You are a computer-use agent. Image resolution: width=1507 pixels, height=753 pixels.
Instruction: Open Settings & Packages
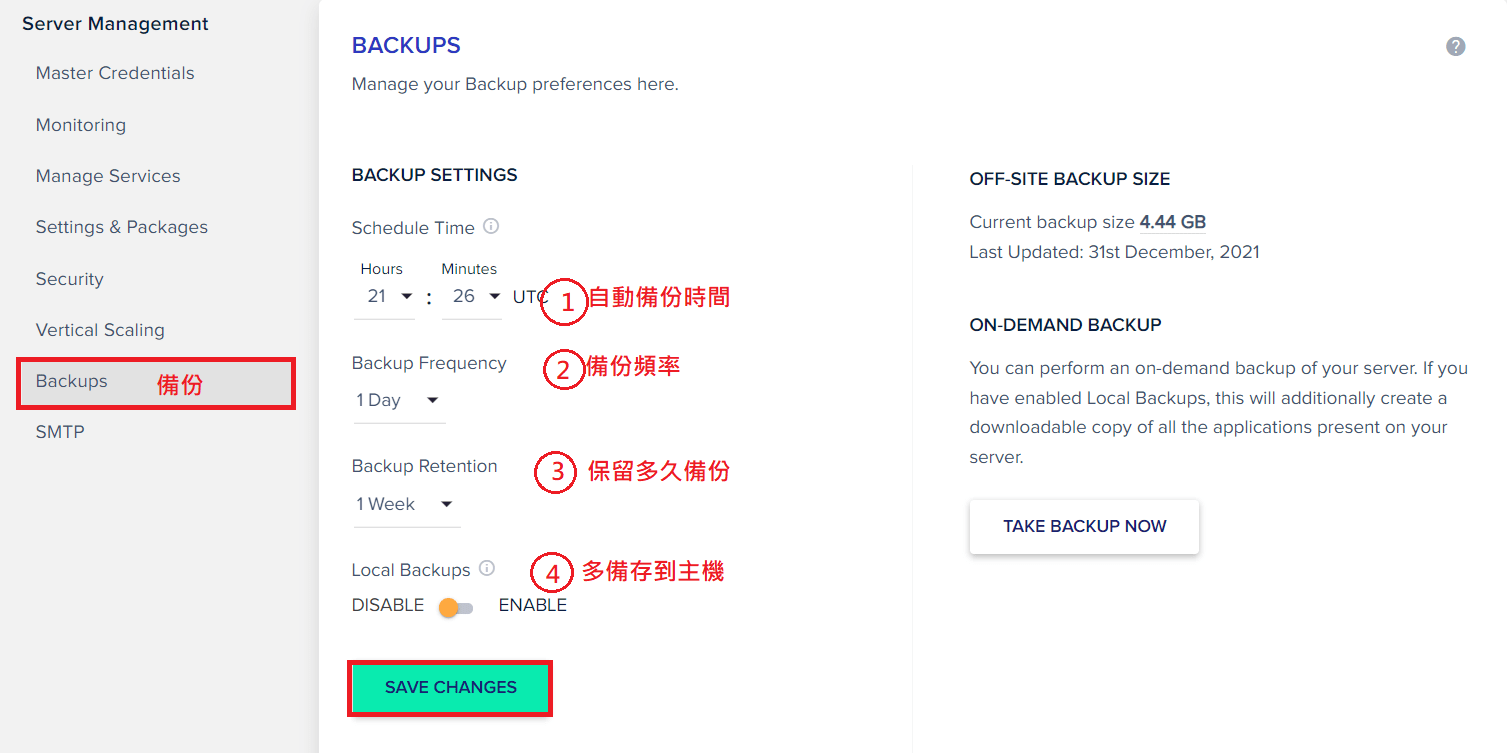(122, 227)
